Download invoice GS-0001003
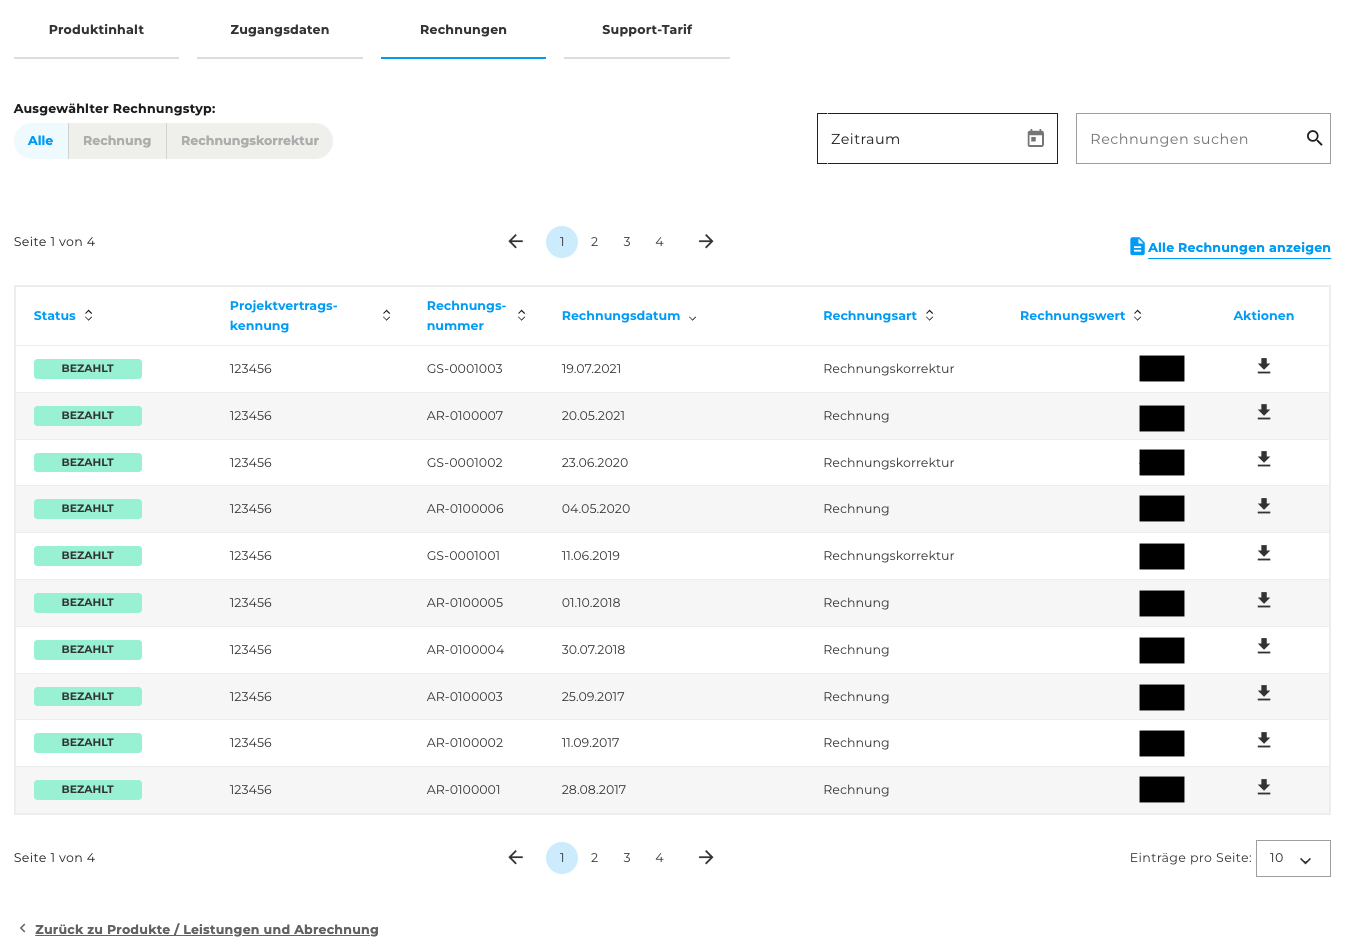1345x949 pixels. point(1263,367)
